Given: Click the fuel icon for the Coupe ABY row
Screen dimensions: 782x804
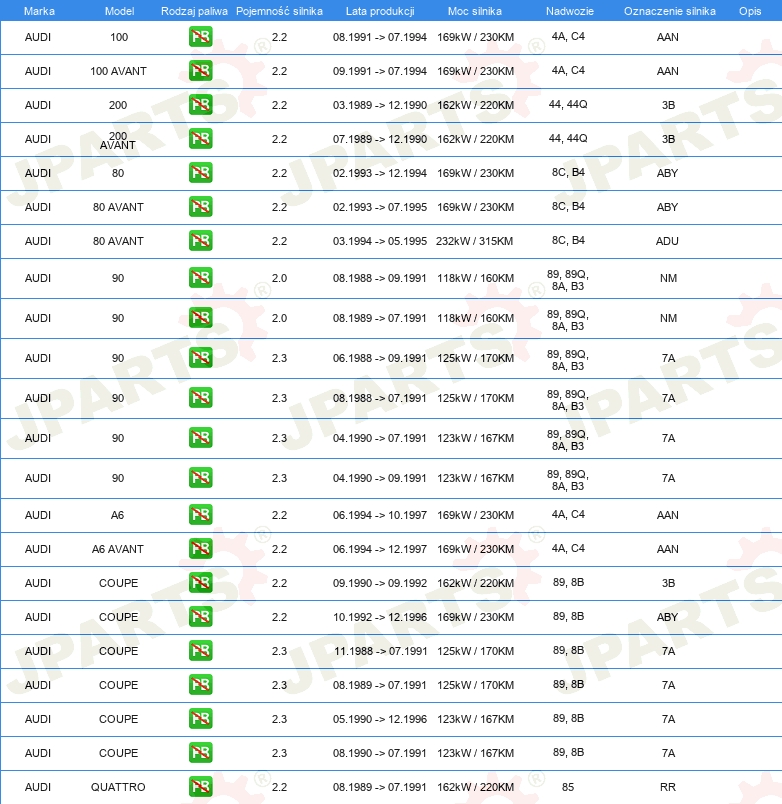Looking at the screenshot, I should coord(200,617).
